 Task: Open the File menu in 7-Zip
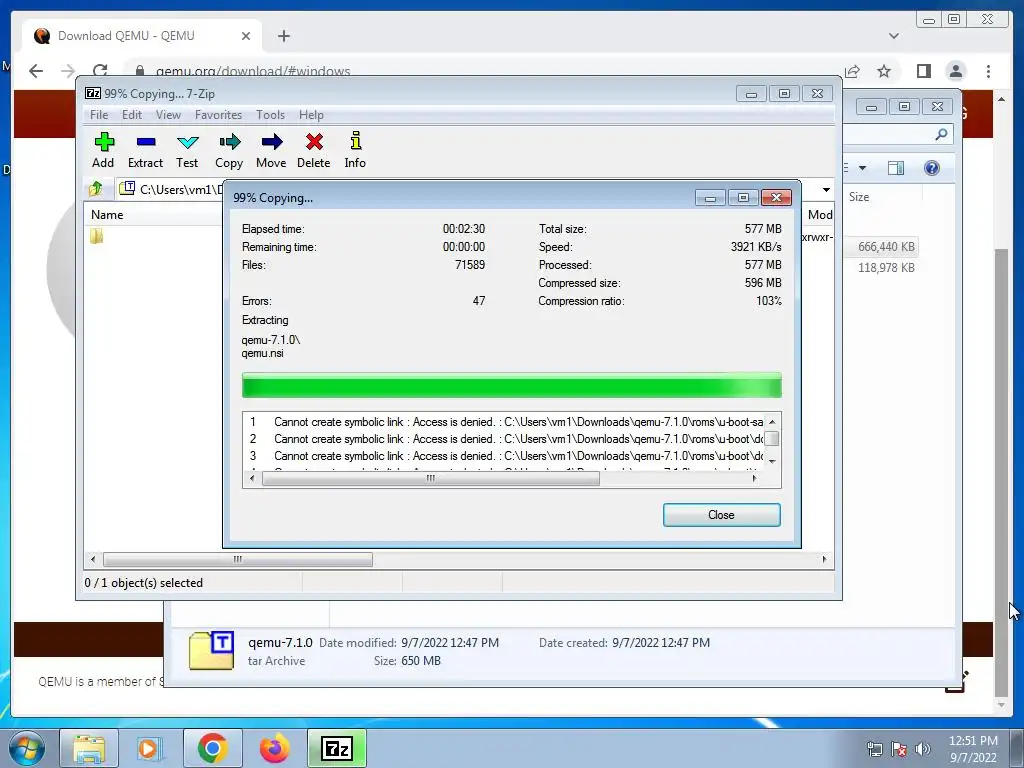coord(99,115)
